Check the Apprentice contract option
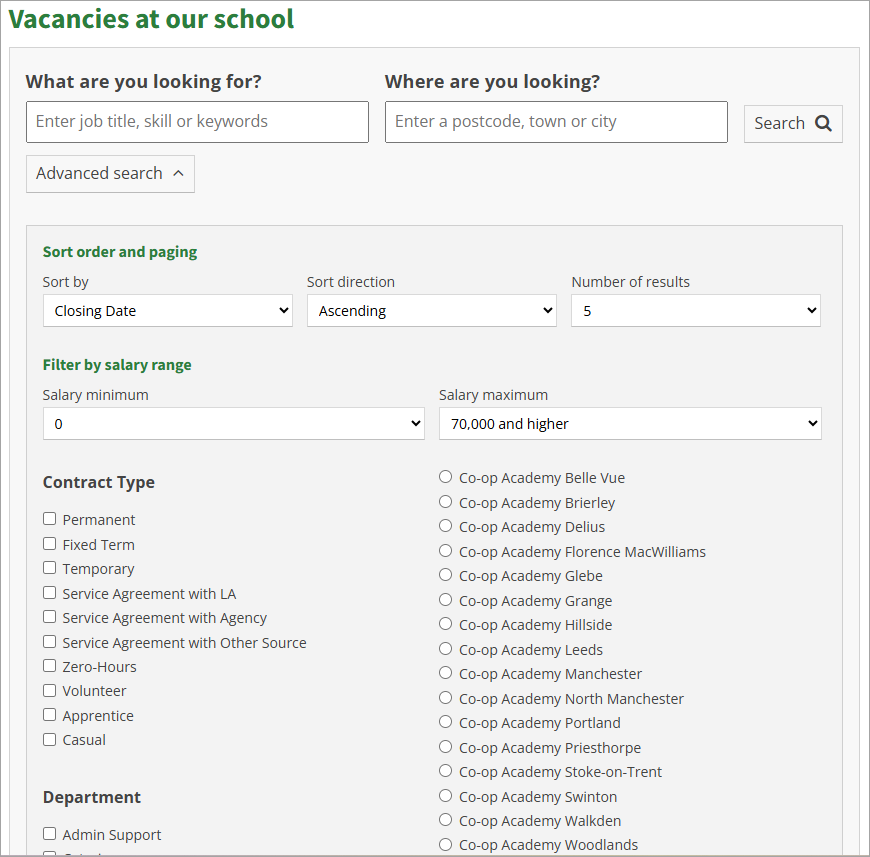 (x=50, y=715)
